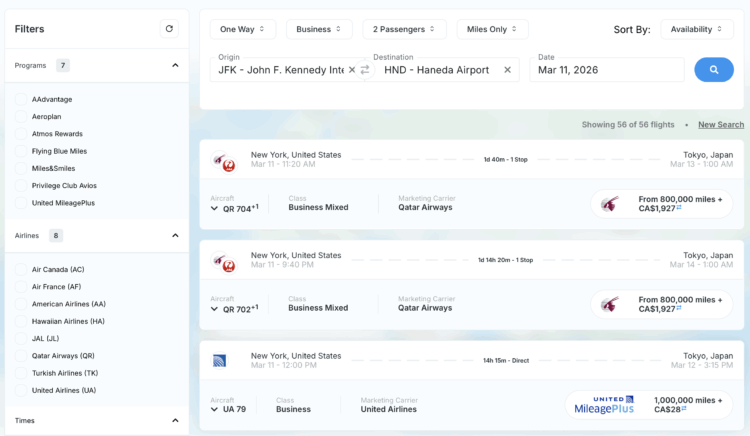750x436 pixels.
Task: Click the Mar 11, 2026 date field
Action: point(607,70)
